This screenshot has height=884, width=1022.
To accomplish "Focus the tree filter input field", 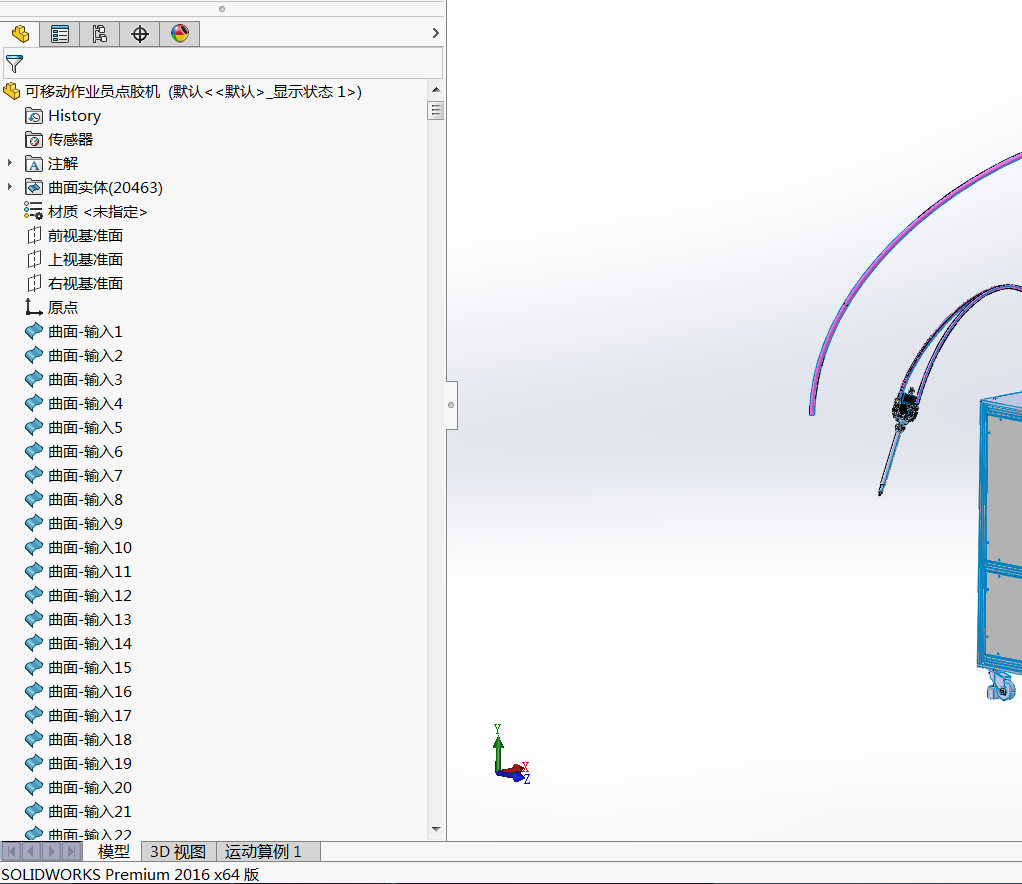I will tap(223, 64).
